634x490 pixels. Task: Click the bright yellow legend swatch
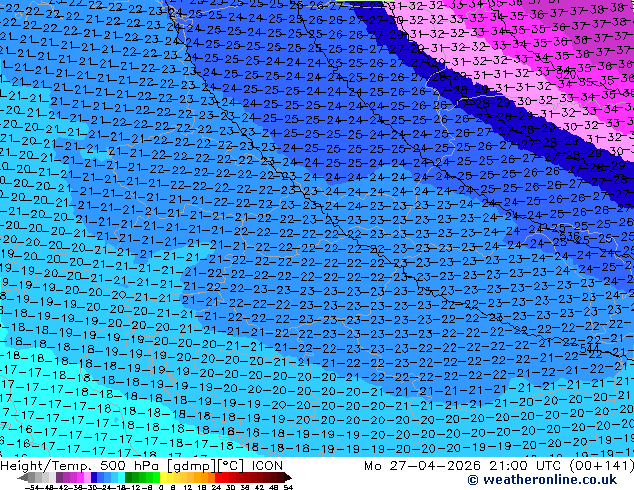click(x=163, y=477)
